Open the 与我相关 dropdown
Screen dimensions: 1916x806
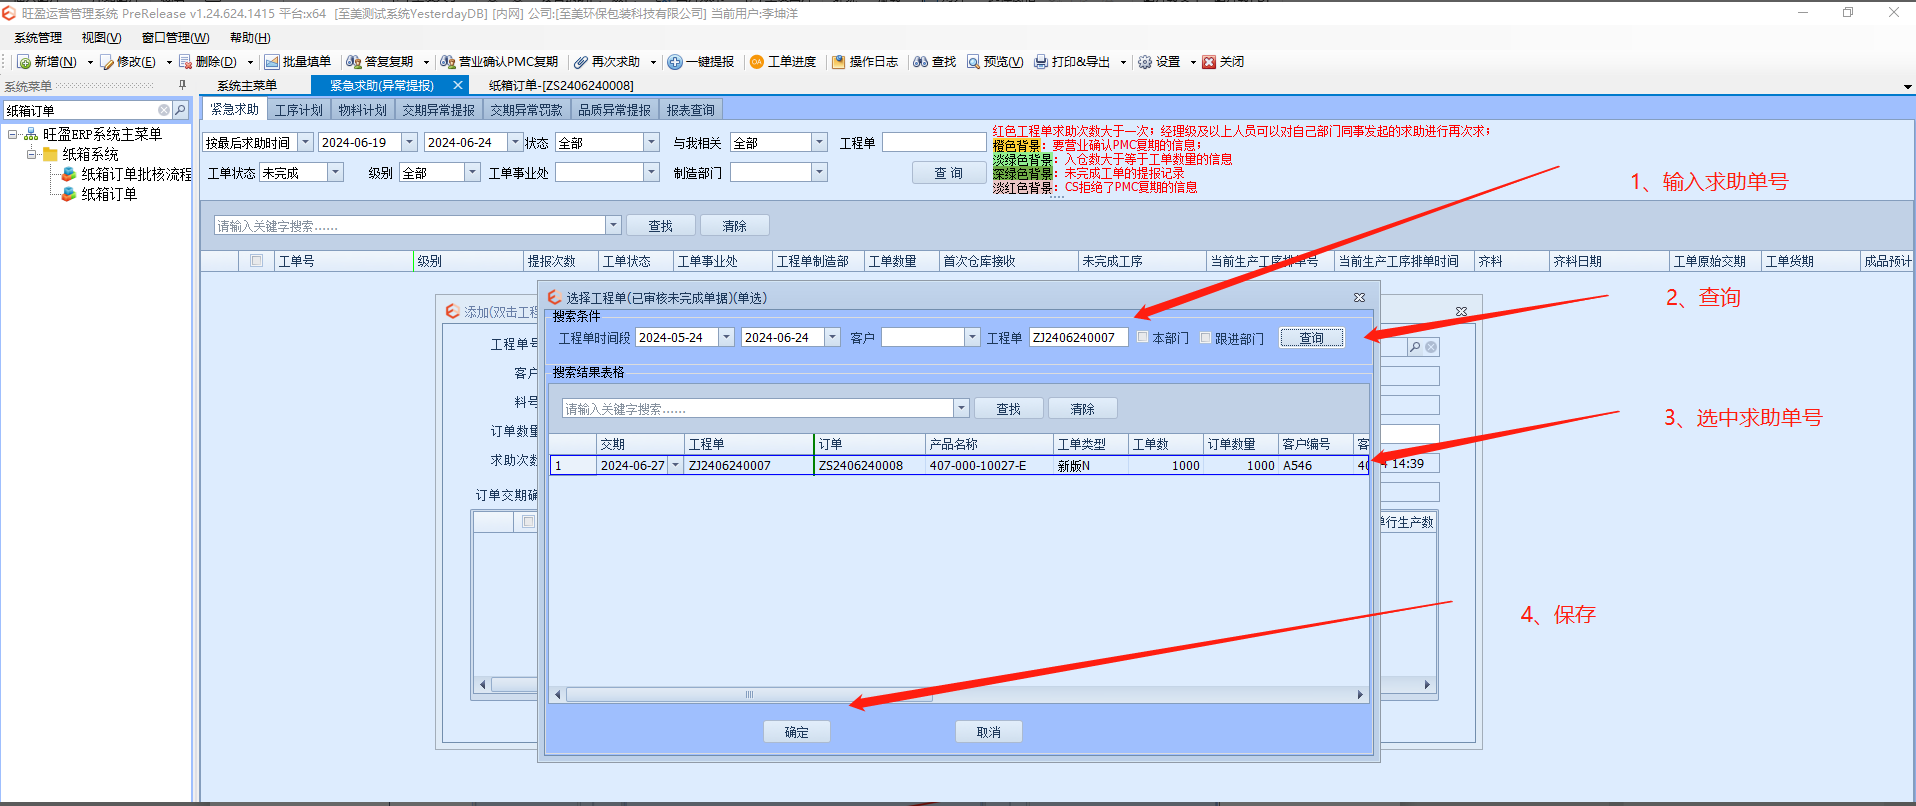pyautogui.click(x=820, y=143)
